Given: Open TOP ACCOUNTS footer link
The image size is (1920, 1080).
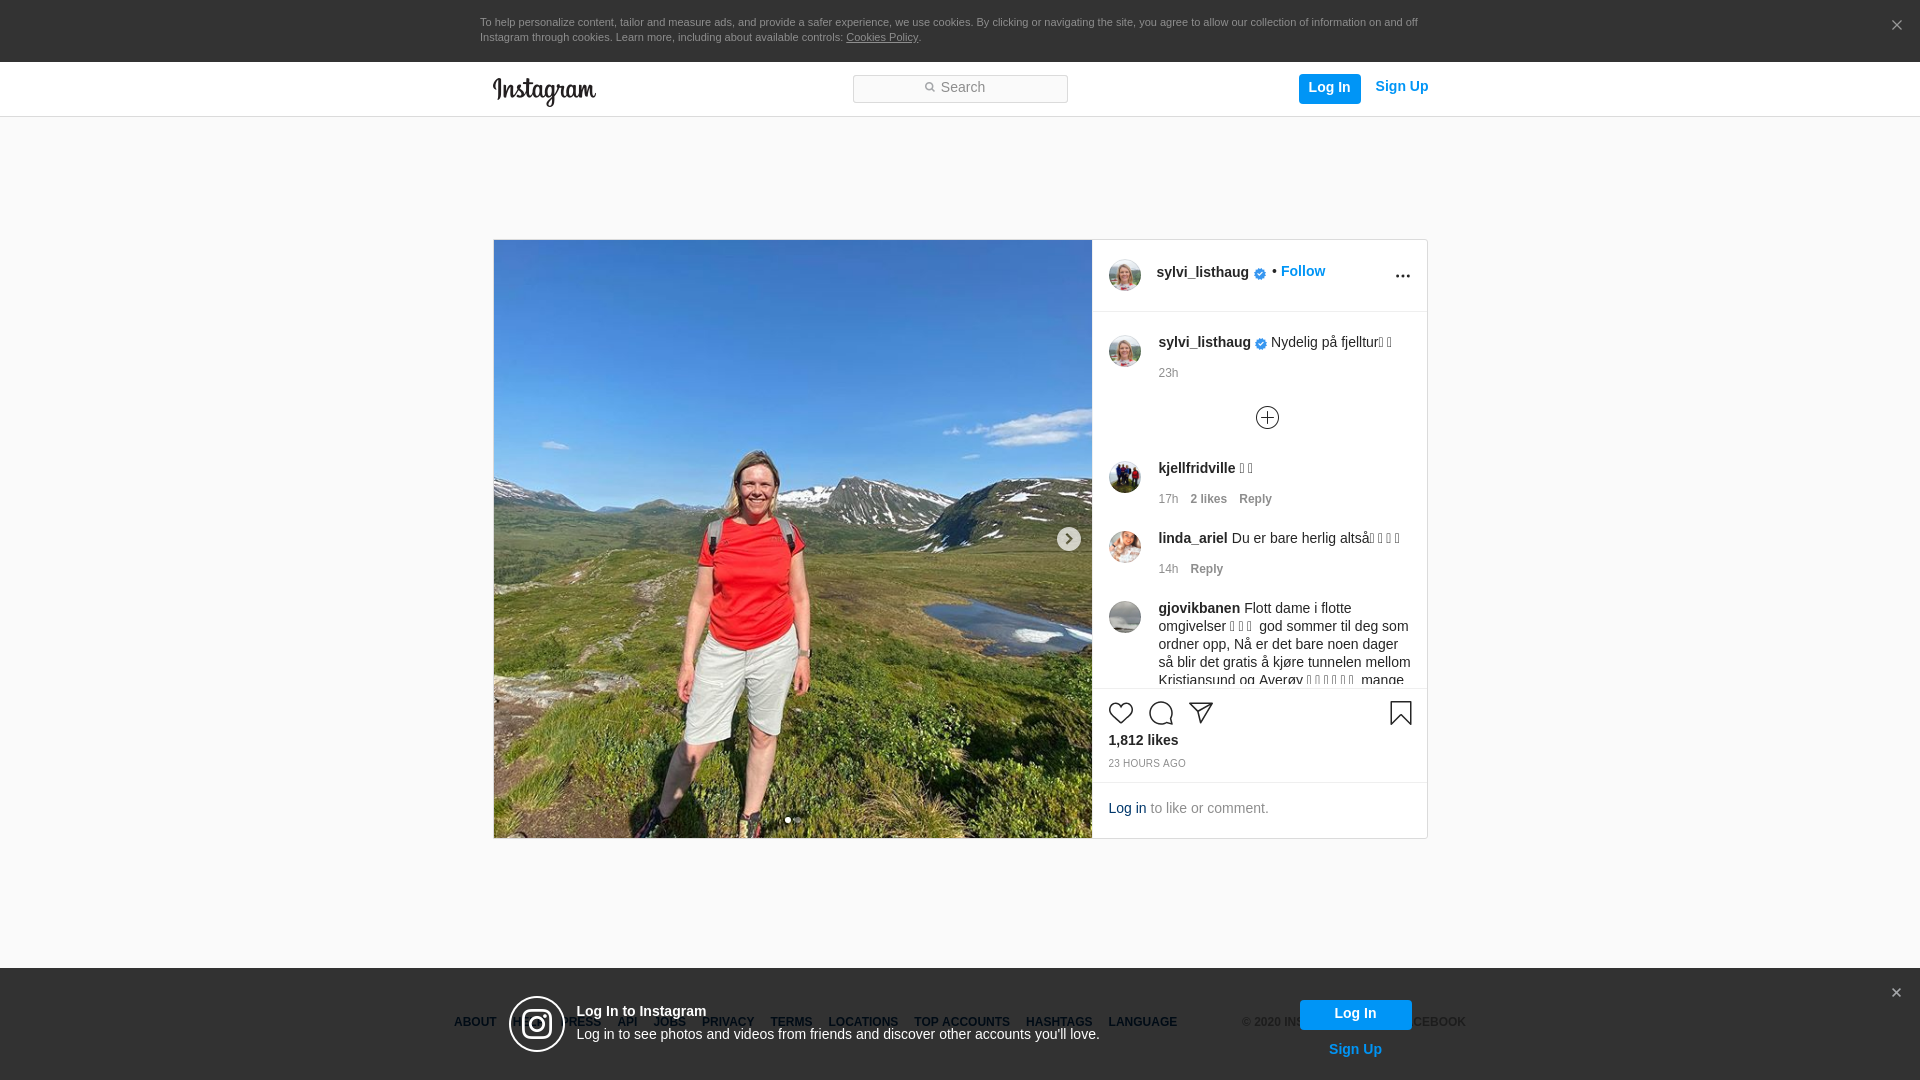Looking at the screenshot, I should (961, 1022).
